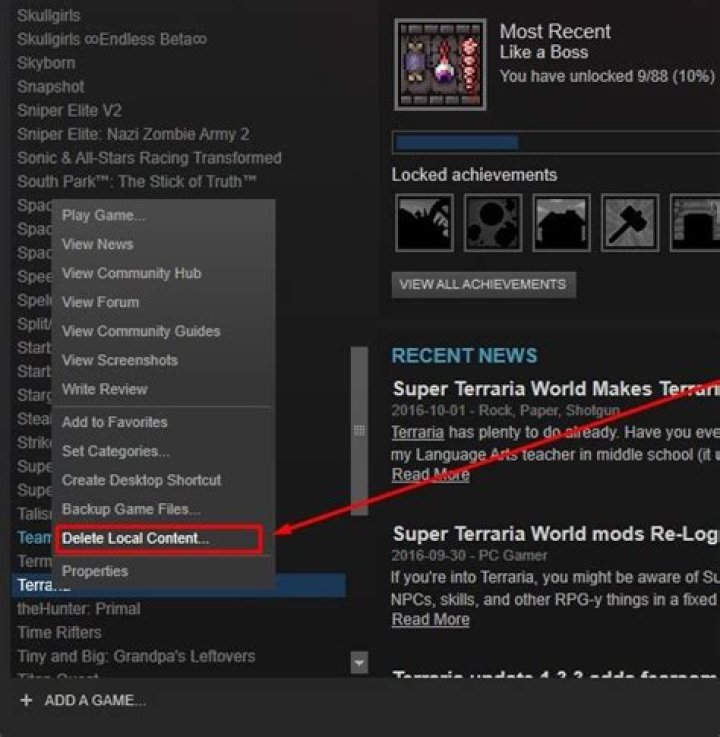Open Set Categories menu entry
The image size is (720, 737).
[116, 451]
